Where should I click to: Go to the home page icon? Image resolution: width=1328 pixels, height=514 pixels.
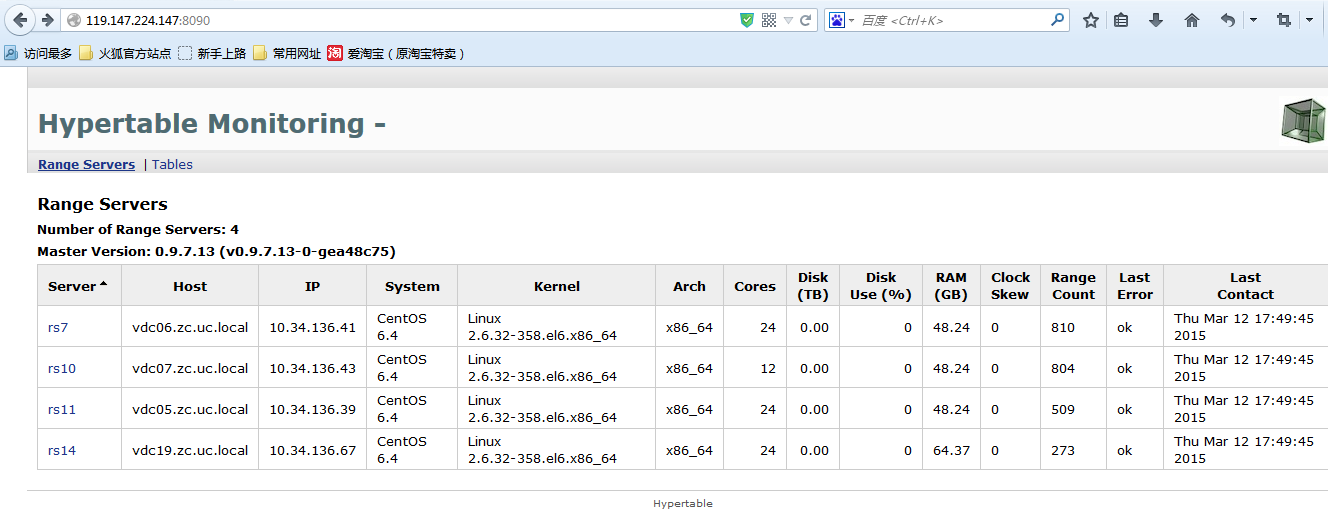1191,20
